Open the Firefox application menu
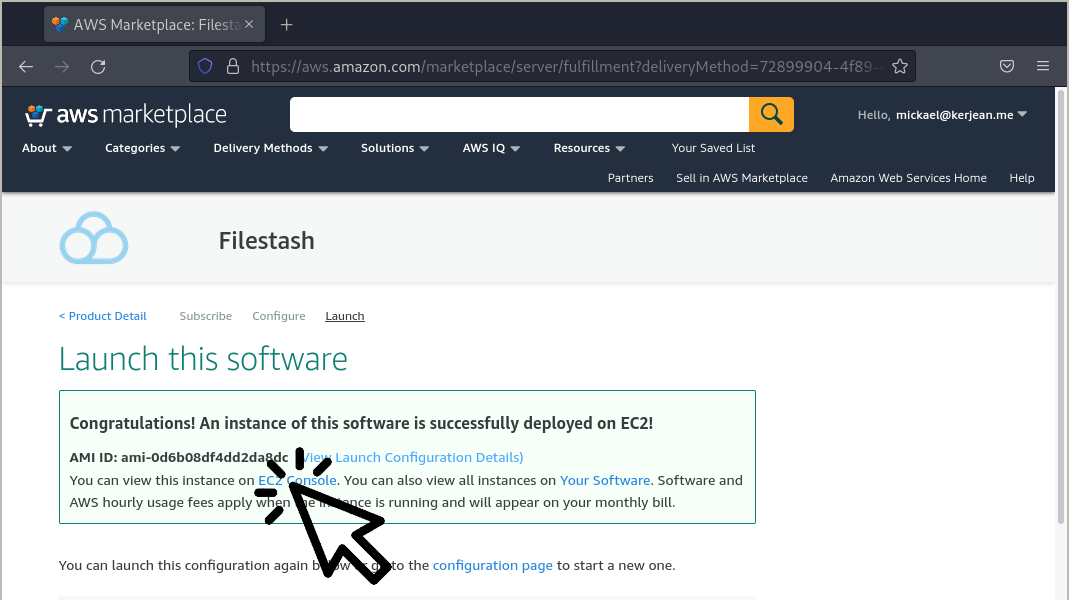Viewport: 1069px width, 600px height. (x=1042, y=66)
